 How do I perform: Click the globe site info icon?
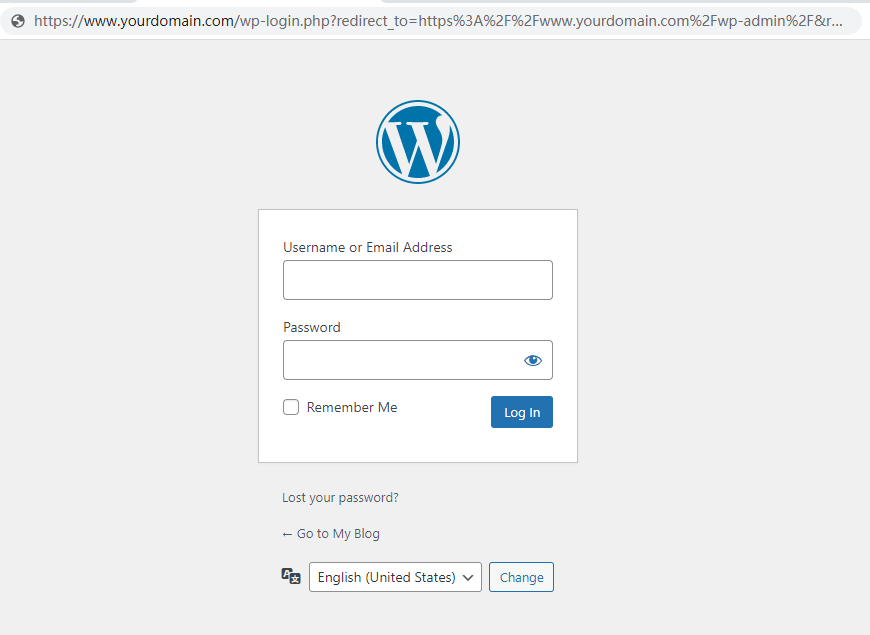(17, 20)
